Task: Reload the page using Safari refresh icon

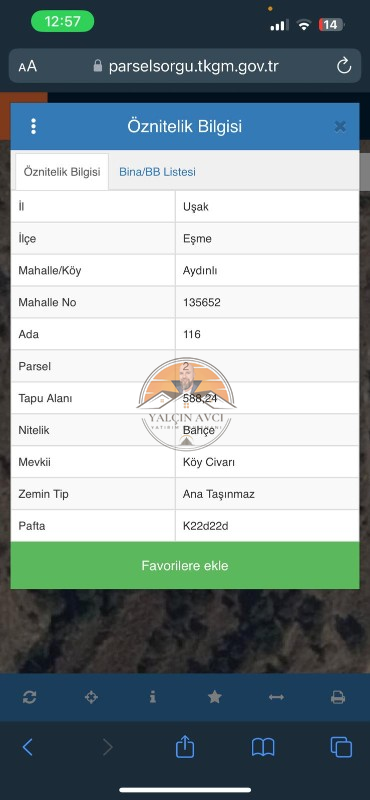Action: coord(344,66)
